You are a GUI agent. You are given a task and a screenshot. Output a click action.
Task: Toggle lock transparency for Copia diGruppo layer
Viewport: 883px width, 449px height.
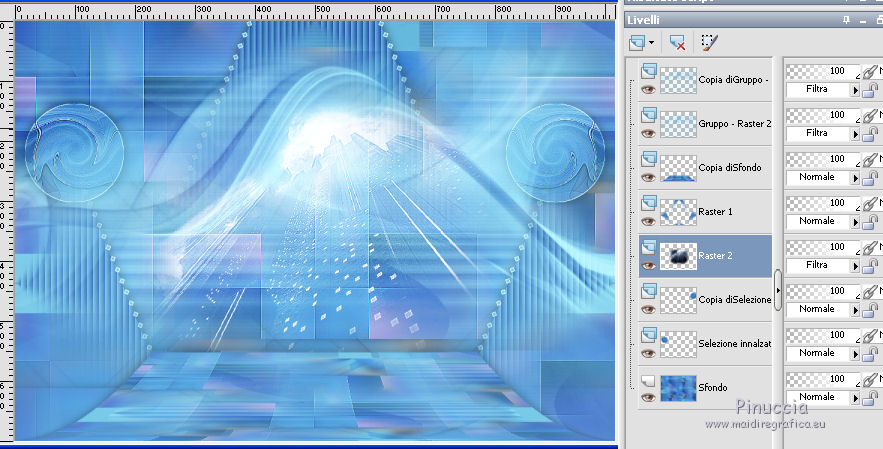(871, 90)
